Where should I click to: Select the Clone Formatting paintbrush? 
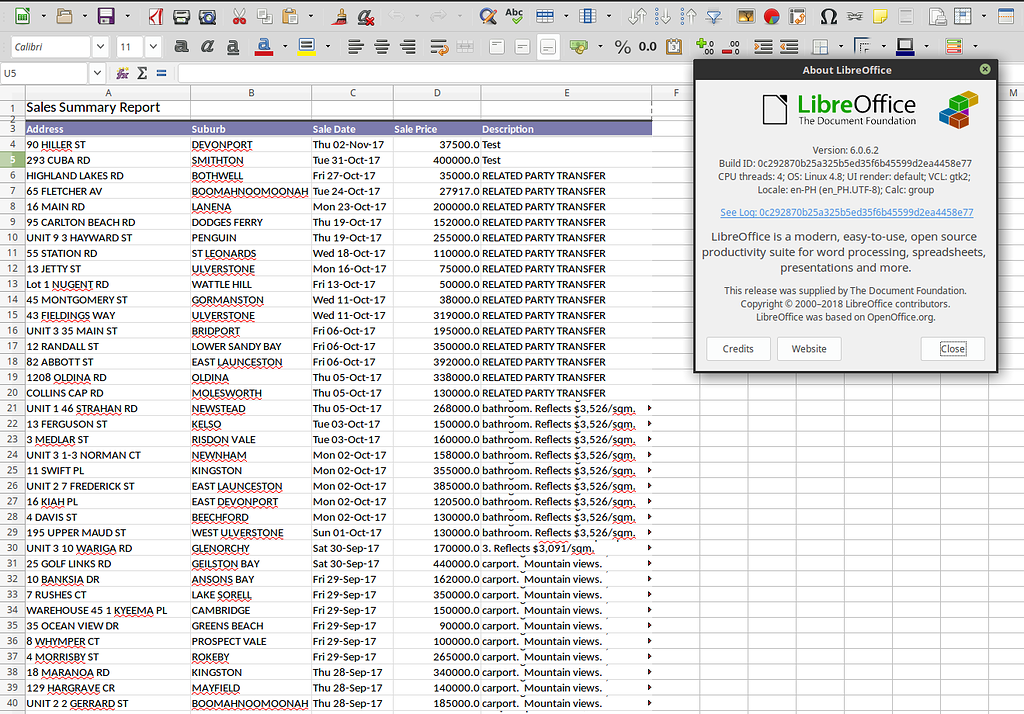(339, 16)
